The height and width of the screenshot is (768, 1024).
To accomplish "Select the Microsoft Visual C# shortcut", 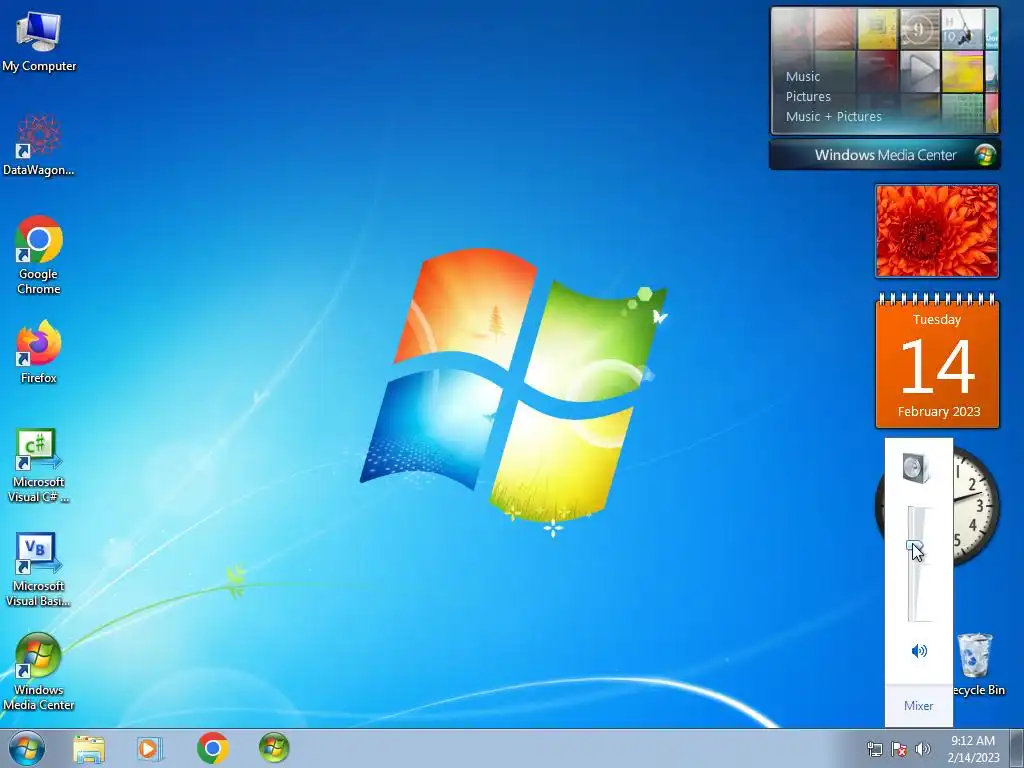I will tap(39, 465).
